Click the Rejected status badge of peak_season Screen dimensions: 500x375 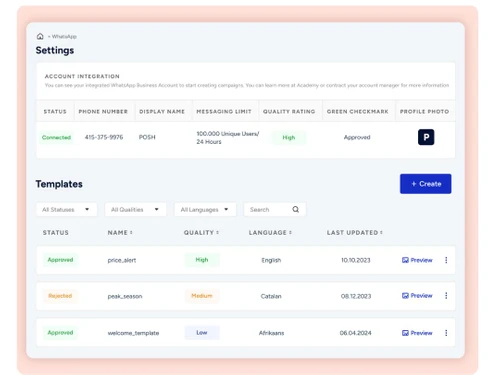(x=60, y=296)
